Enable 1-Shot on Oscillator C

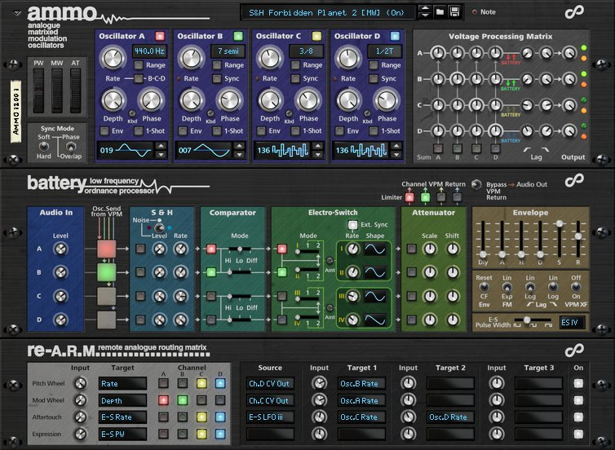point(294,130)
